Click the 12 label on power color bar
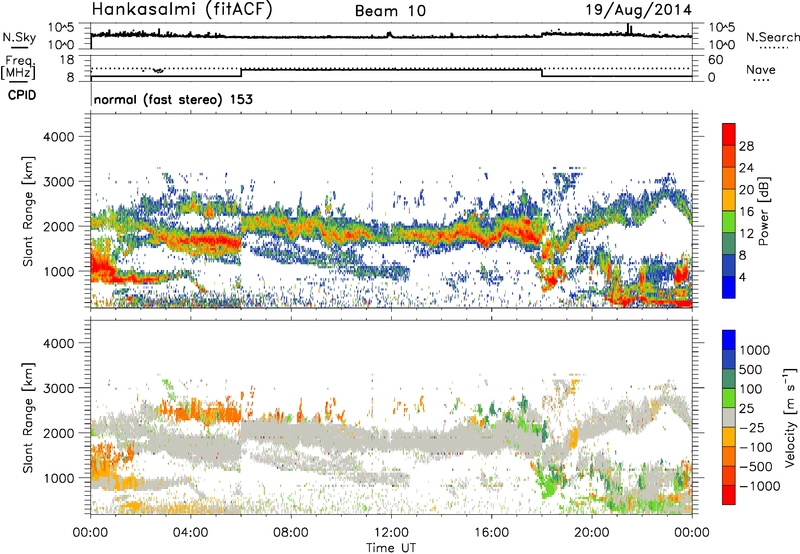Viewport: 800px width, 554px height. 746,233
